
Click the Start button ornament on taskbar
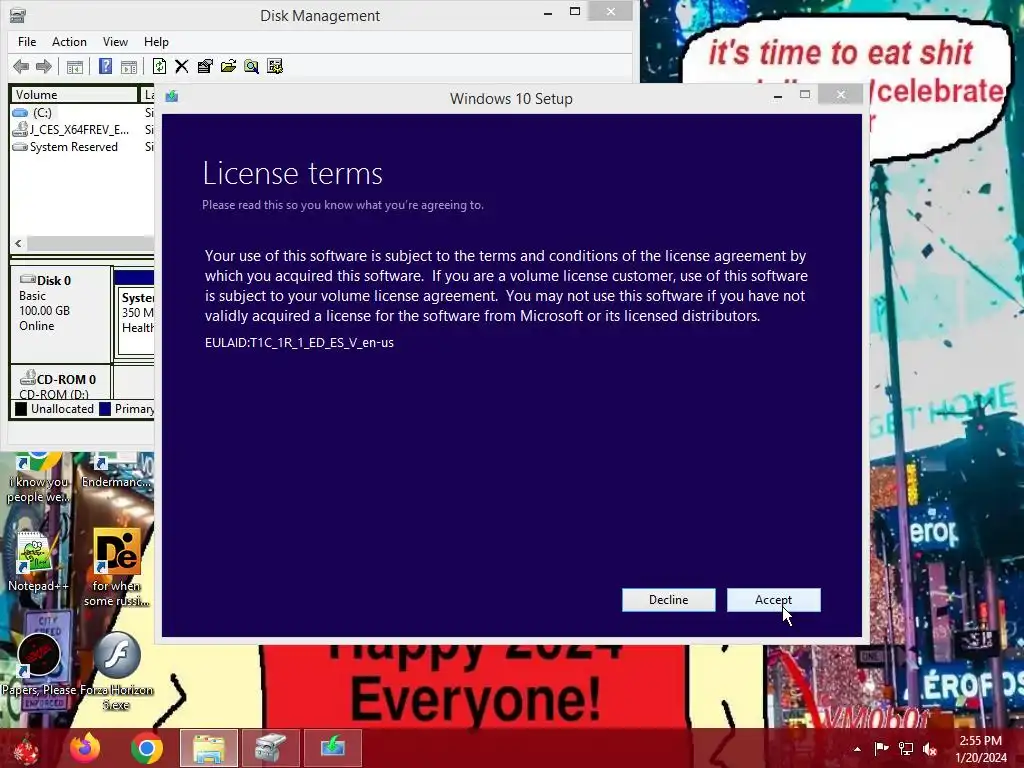coord(25,748)
